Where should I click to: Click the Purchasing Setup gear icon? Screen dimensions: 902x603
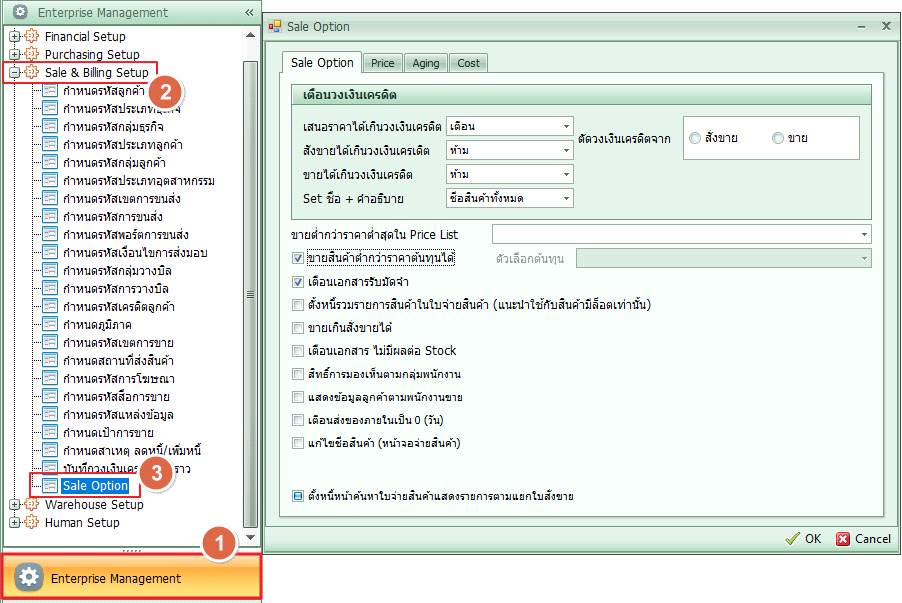pyautogui.click(x=31, y=55)
